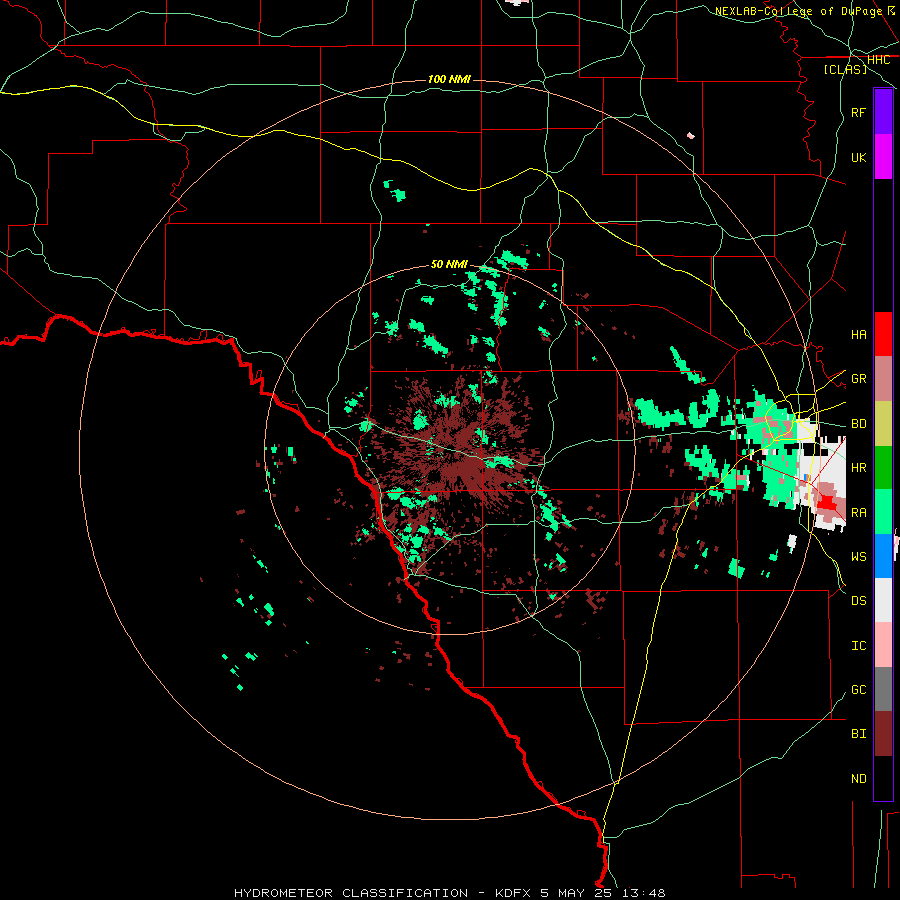This screenshot has width=900, height=900.
Task: Click the yellow BD legend color swatch
Action: [883, 424]
